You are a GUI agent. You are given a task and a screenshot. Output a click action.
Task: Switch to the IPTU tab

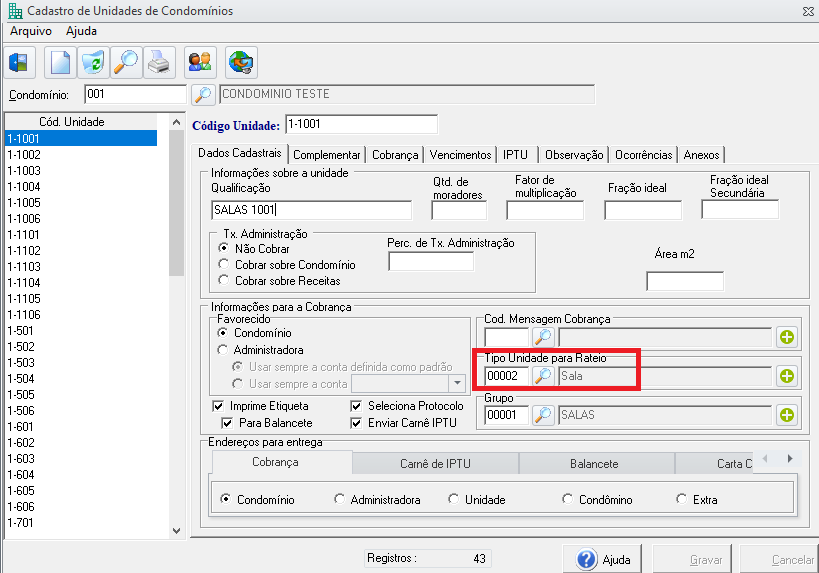tap(515, 155)
